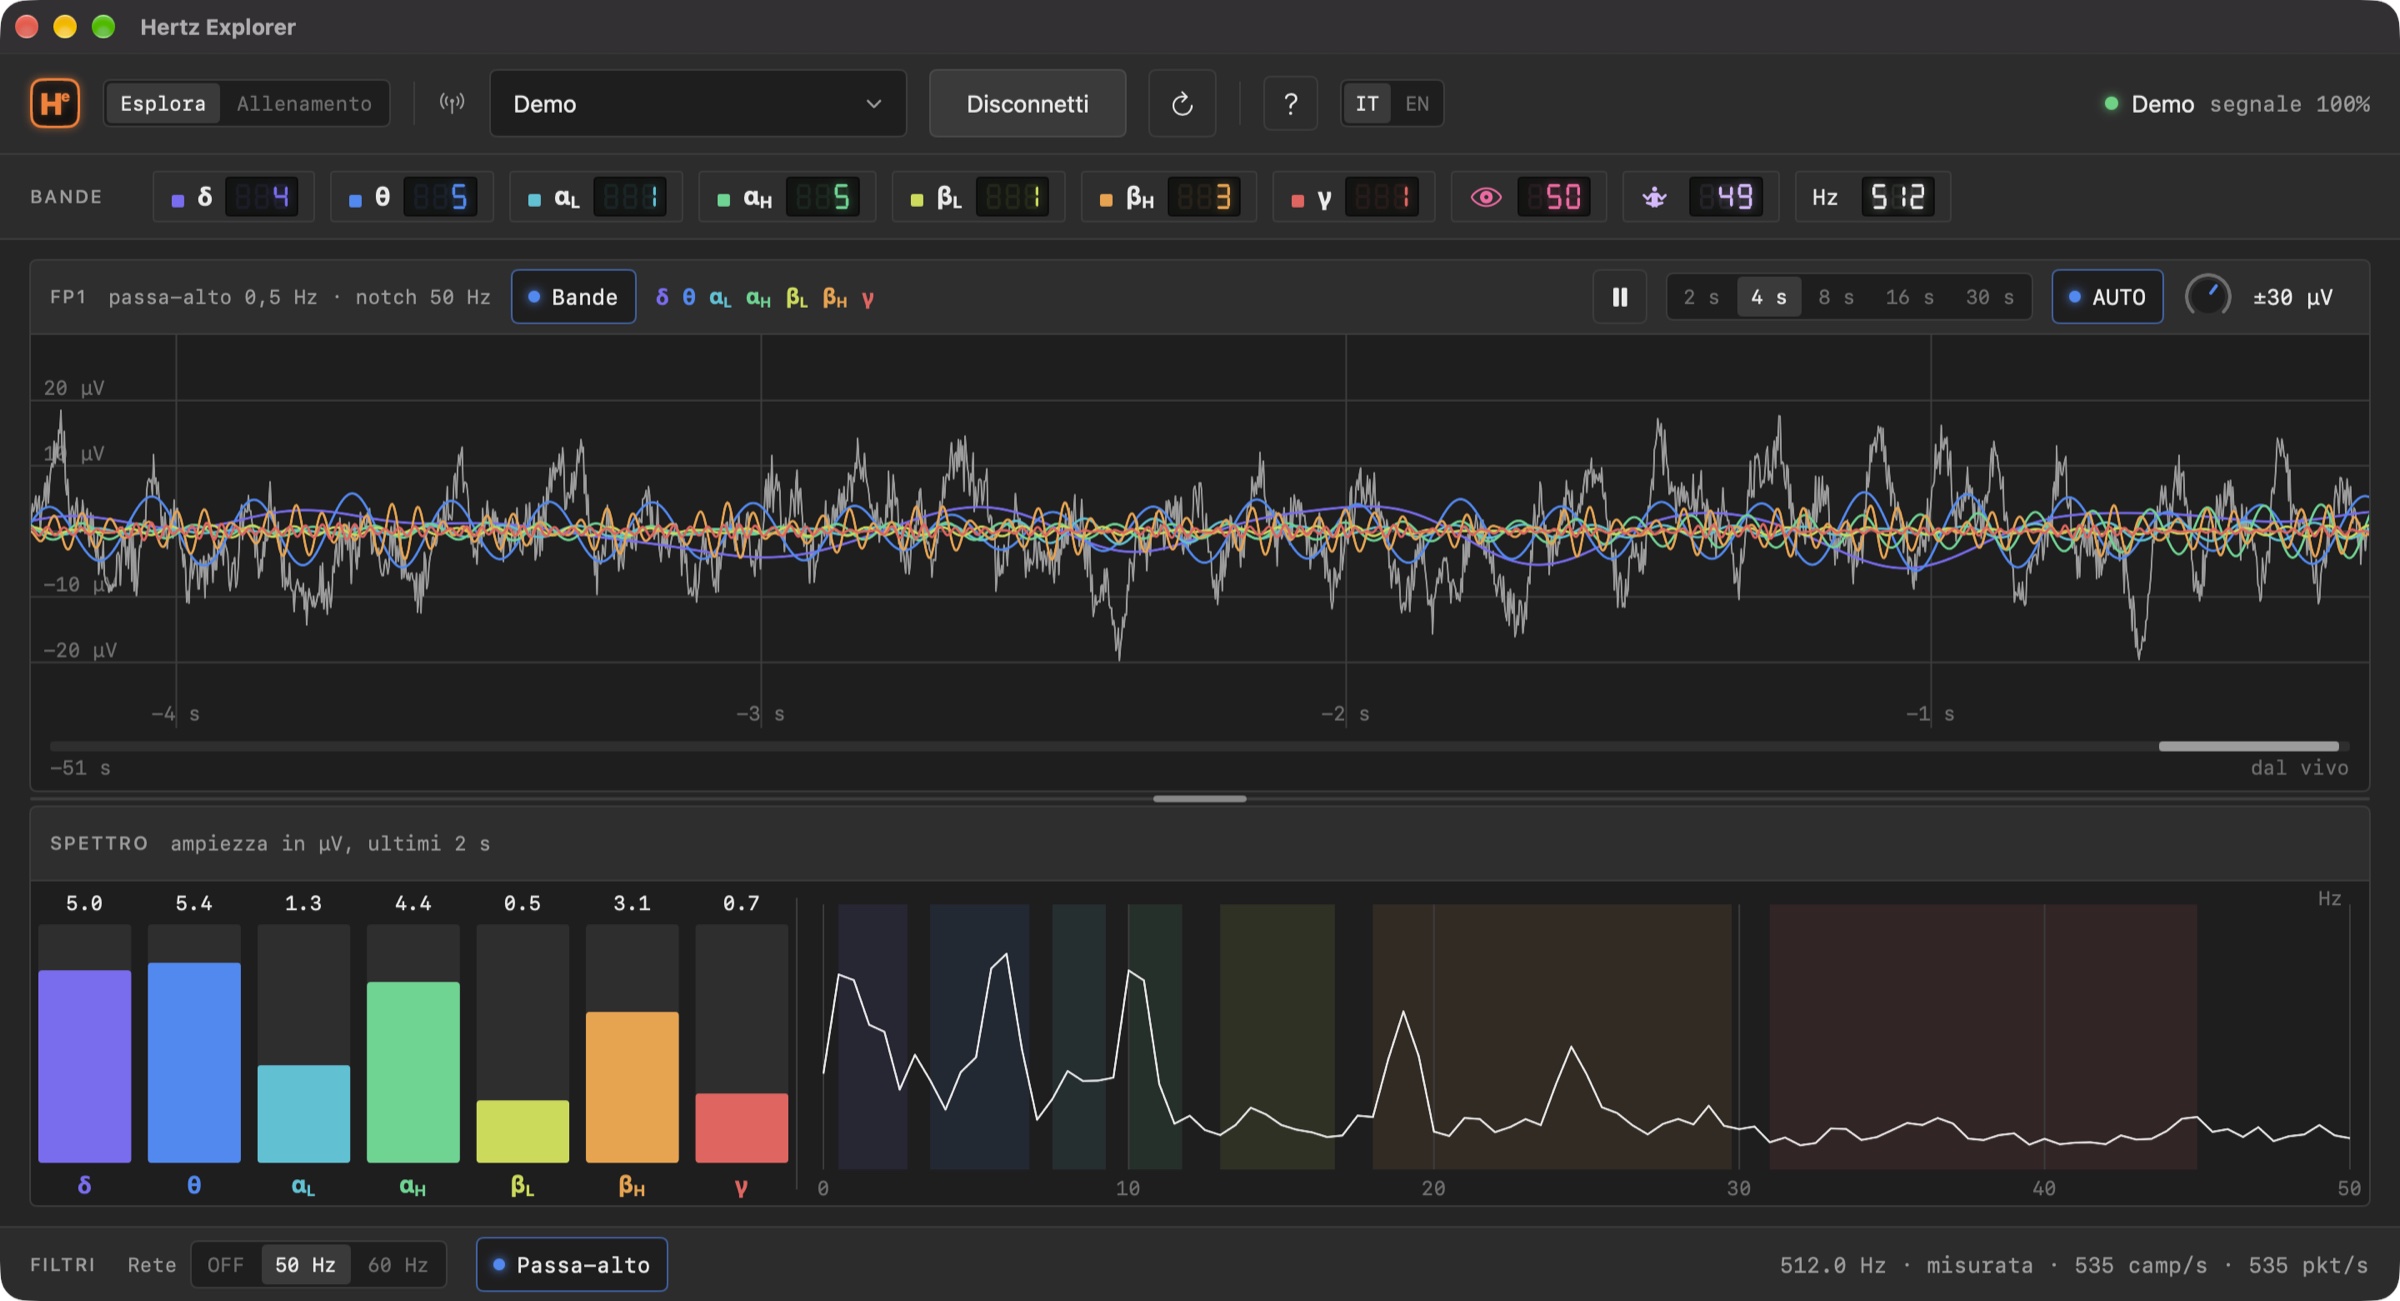
Task: Click the orange Hertz Explorer logo icon
Action: tap(55, 103)
